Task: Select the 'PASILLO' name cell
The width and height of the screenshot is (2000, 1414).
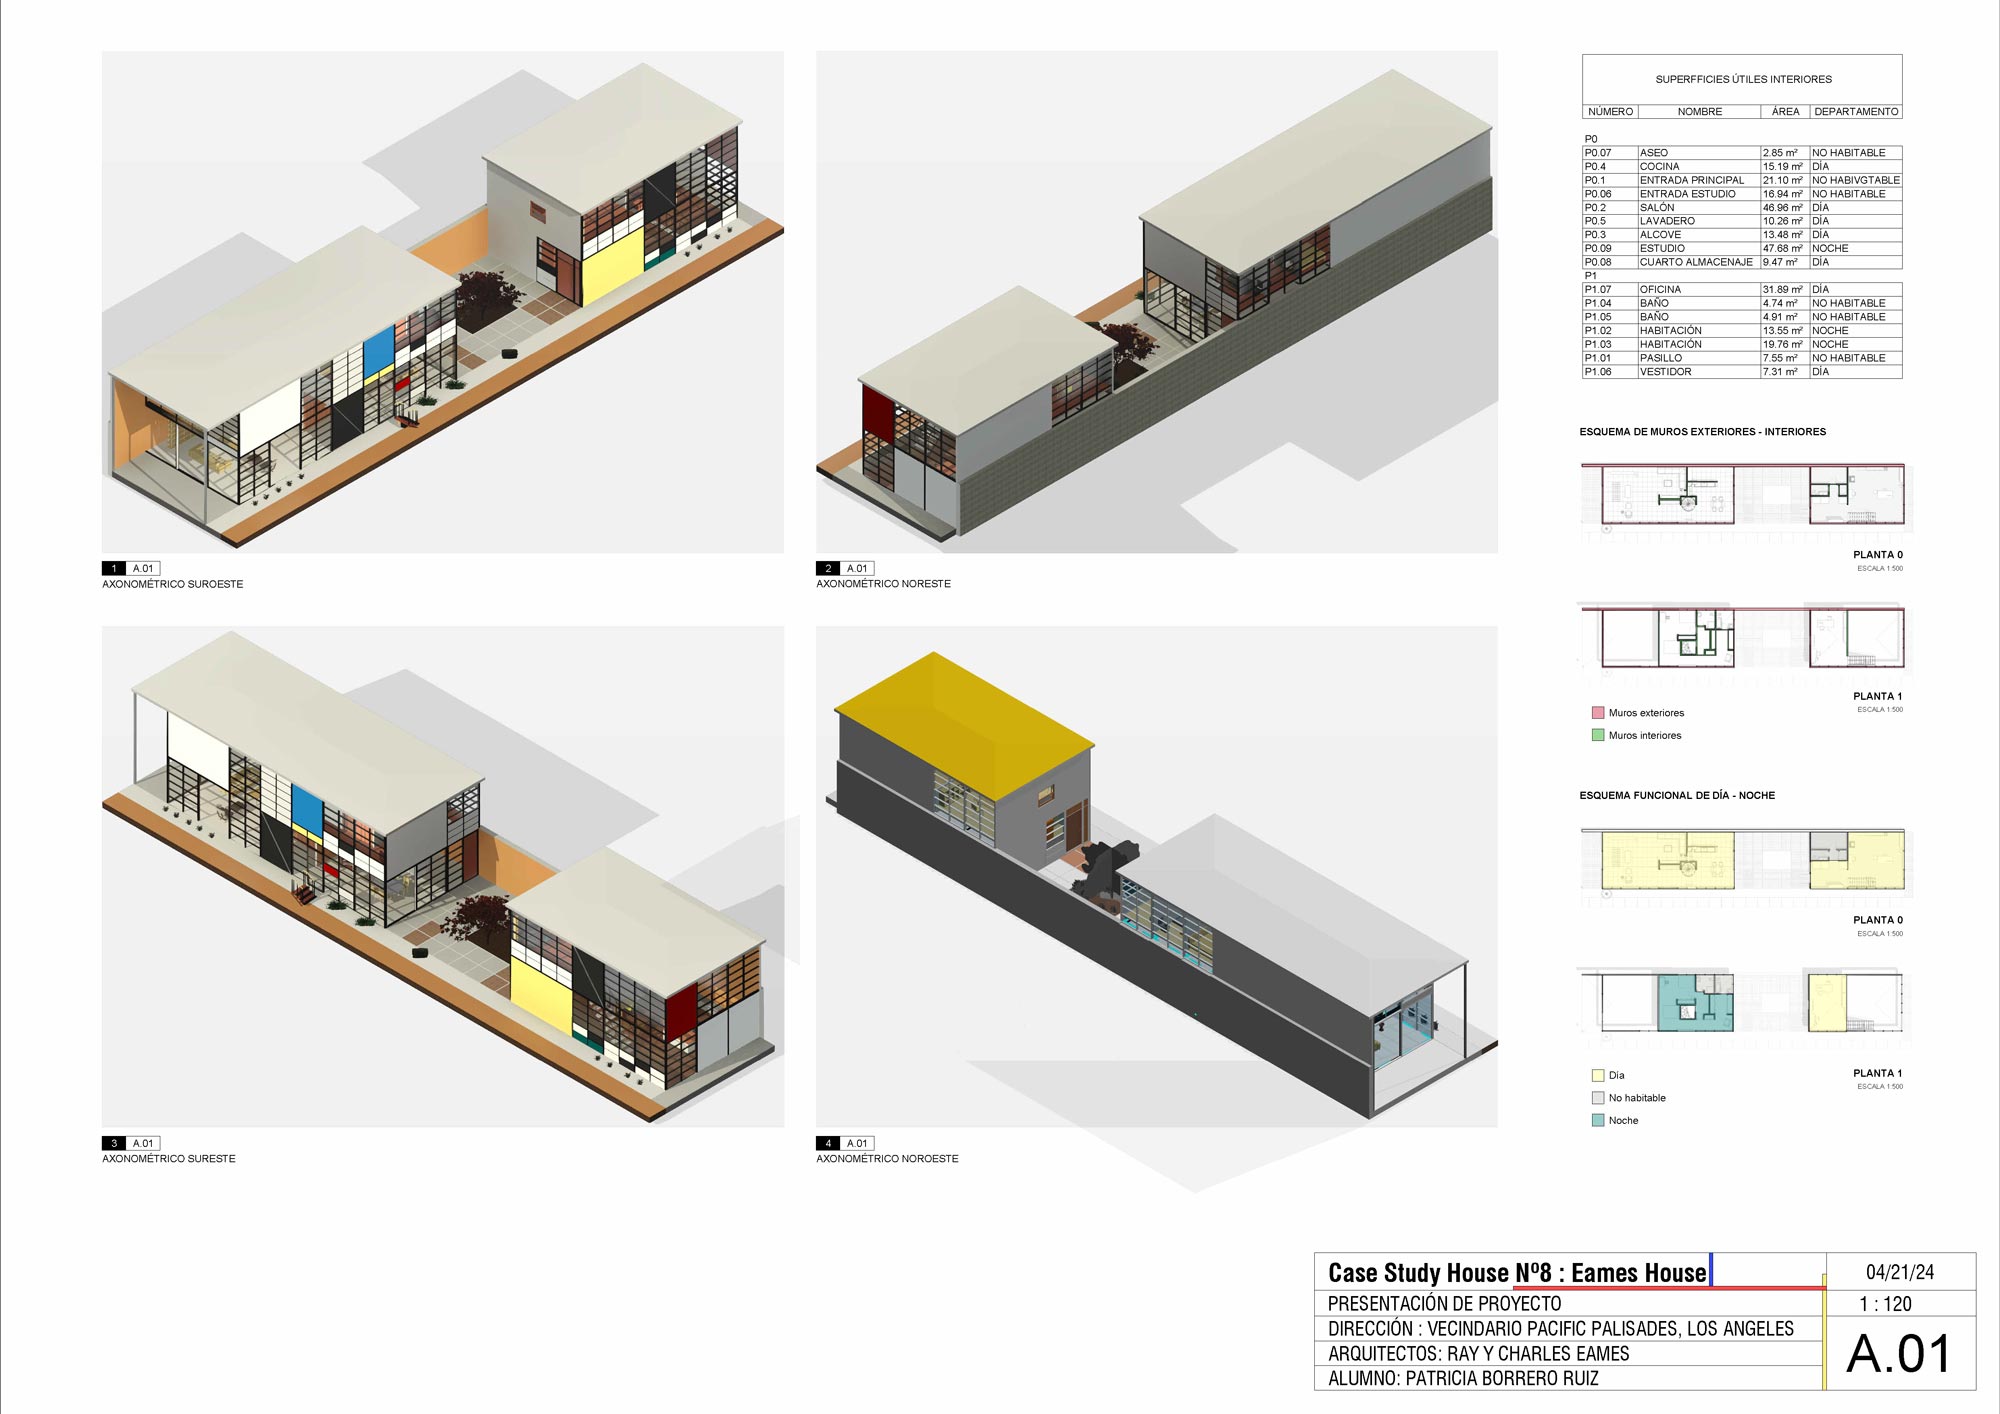Action: [1699, 358]
